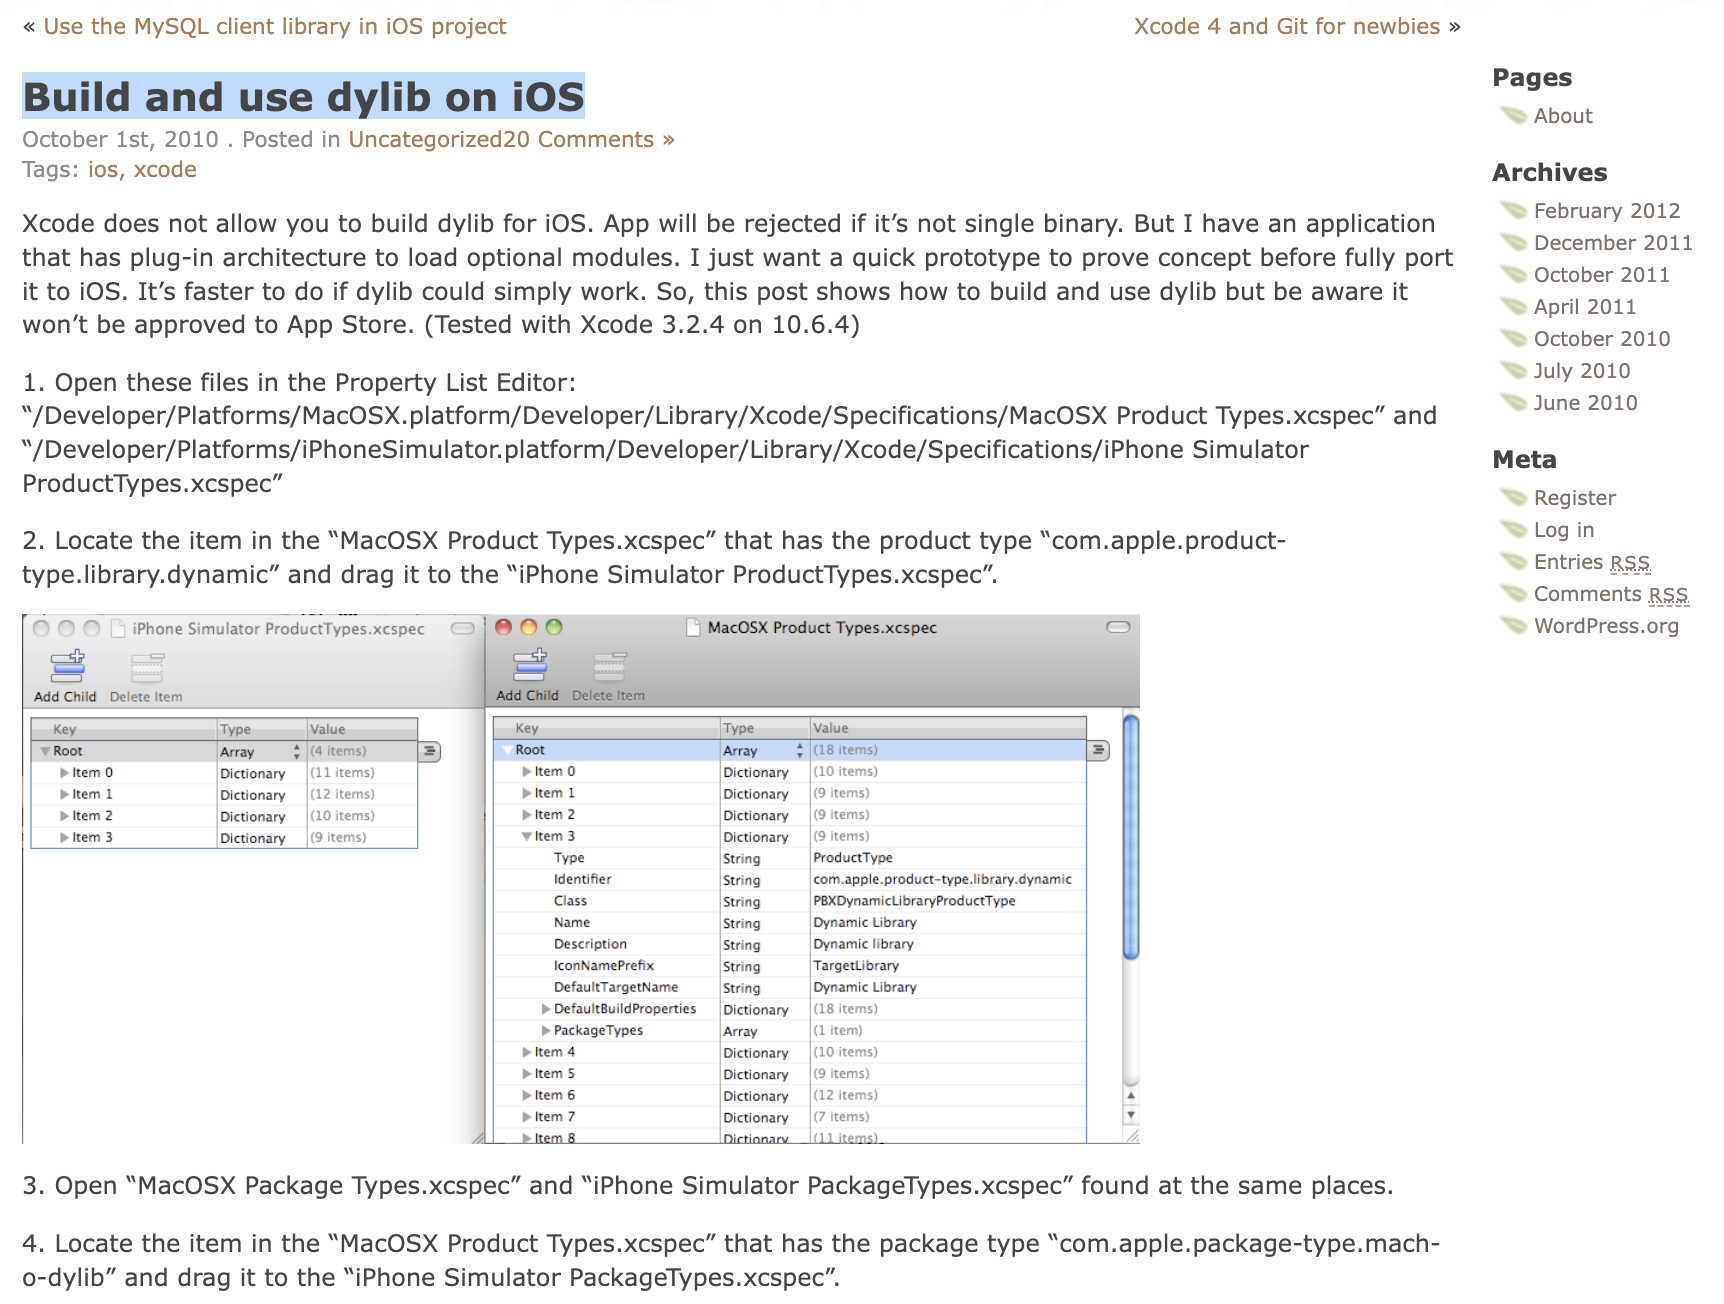Click Type column header in iPhone Simulator window
Image resolution: width=1724 pixels, height=1304 pixels.
[x=262, y=729]
